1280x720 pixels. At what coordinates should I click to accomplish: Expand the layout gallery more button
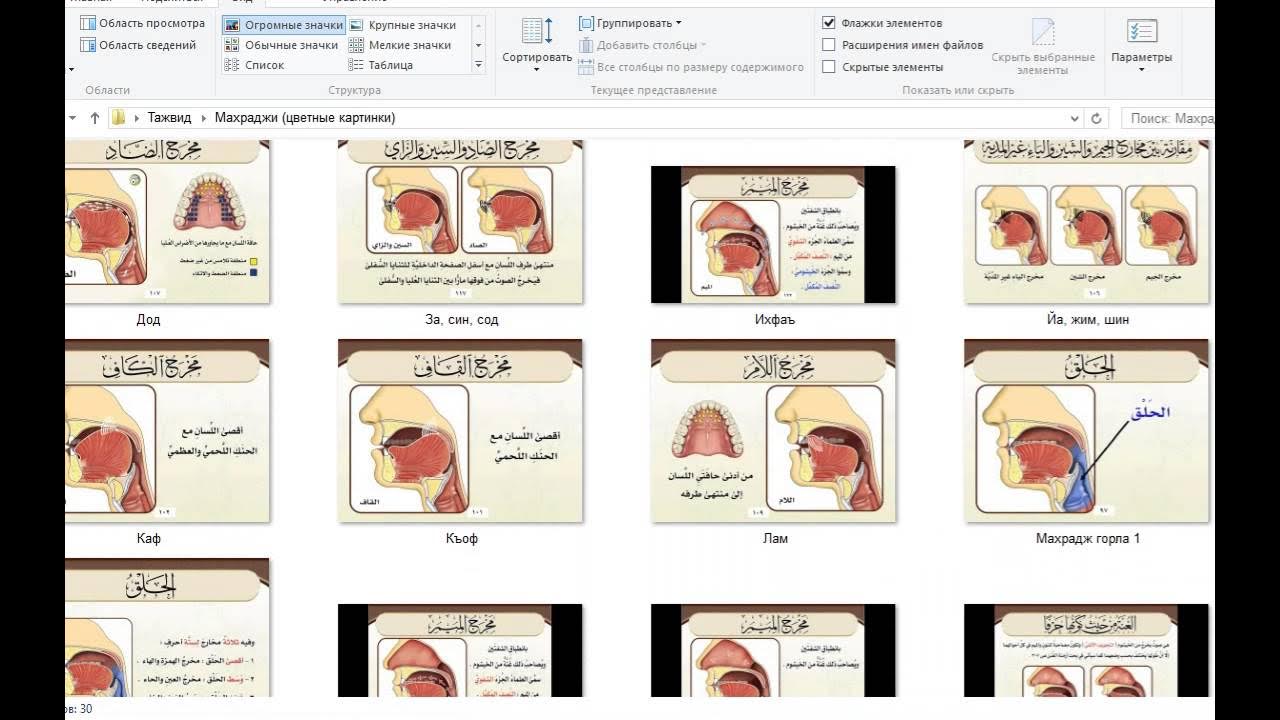[x=479, y=65]
